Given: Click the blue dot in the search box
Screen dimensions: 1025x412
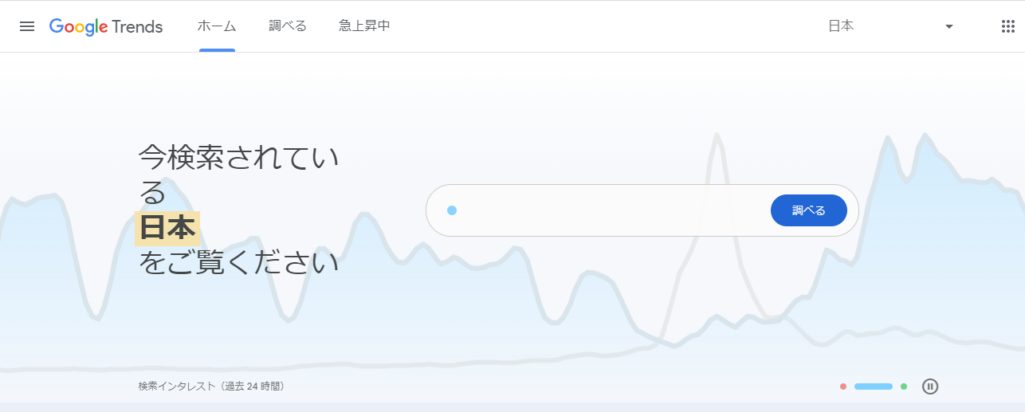Looking at the screenshot, I should click(452, 210).
